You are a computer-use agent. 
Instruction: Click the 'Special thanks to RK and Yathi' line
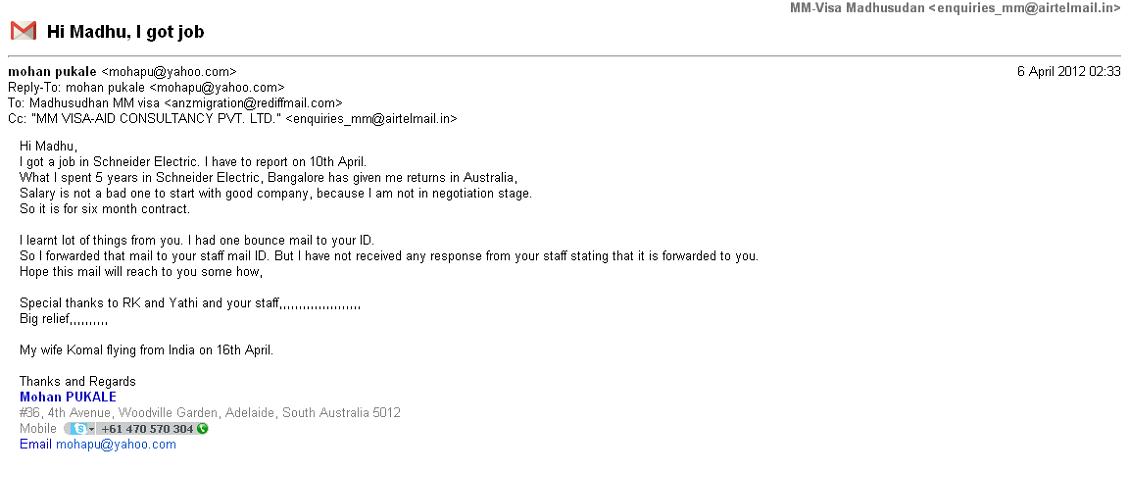coord(190,304)
